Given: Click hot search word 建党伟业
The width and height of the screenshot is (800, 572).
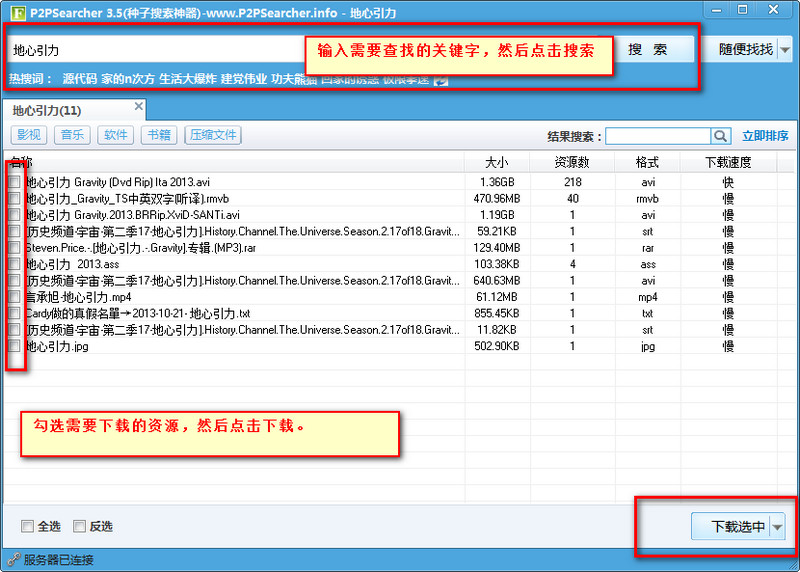Looking at the screenshot, I should pyautogui.click(x=243, y=79).
